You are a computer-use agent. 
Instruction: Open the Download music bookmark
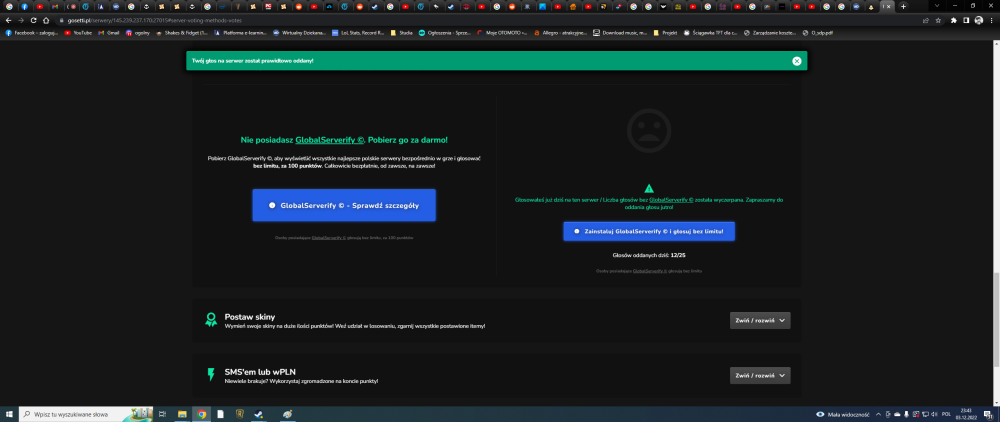(x=619, y=32)
